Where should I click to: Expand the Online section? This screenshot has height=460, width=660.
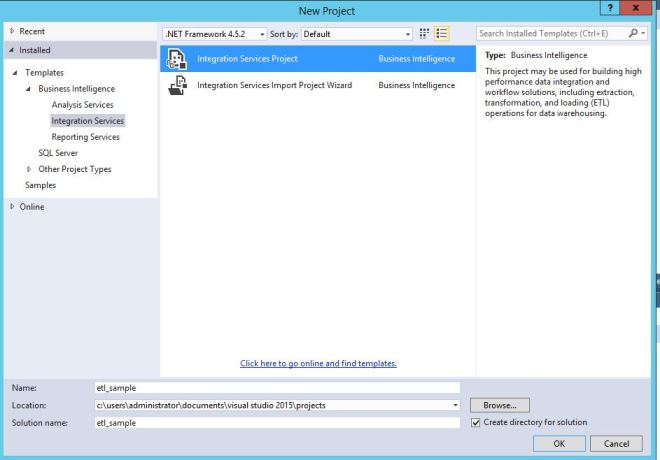coord(12,207)
